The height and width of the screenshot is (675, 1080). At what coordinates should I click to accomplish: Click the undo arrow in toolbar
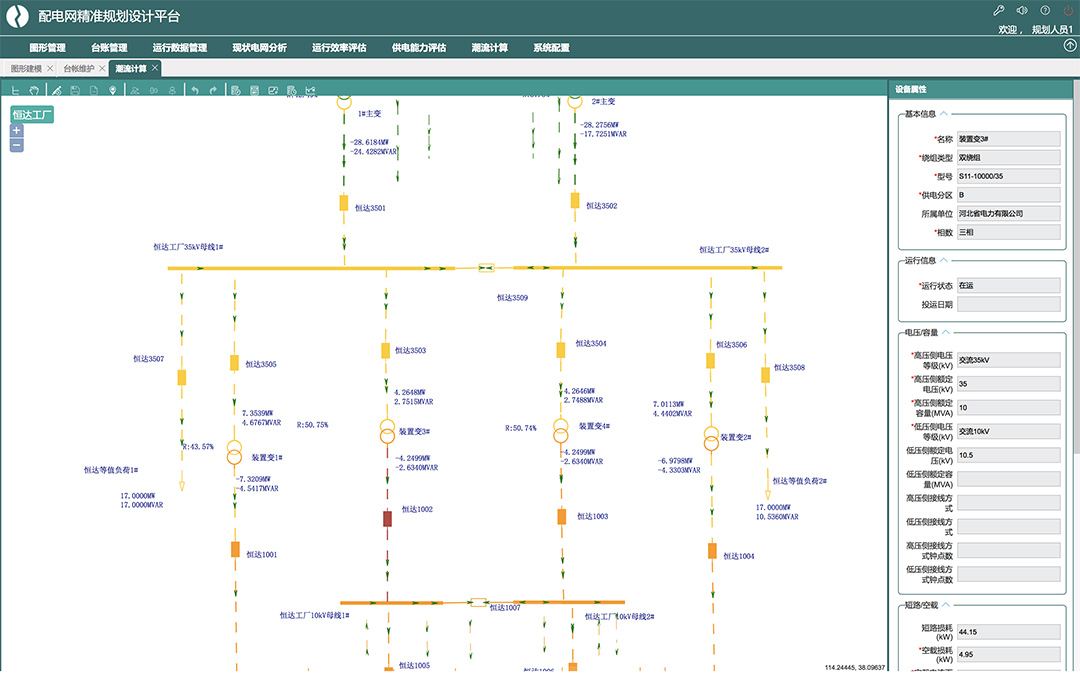click(195, 91)
